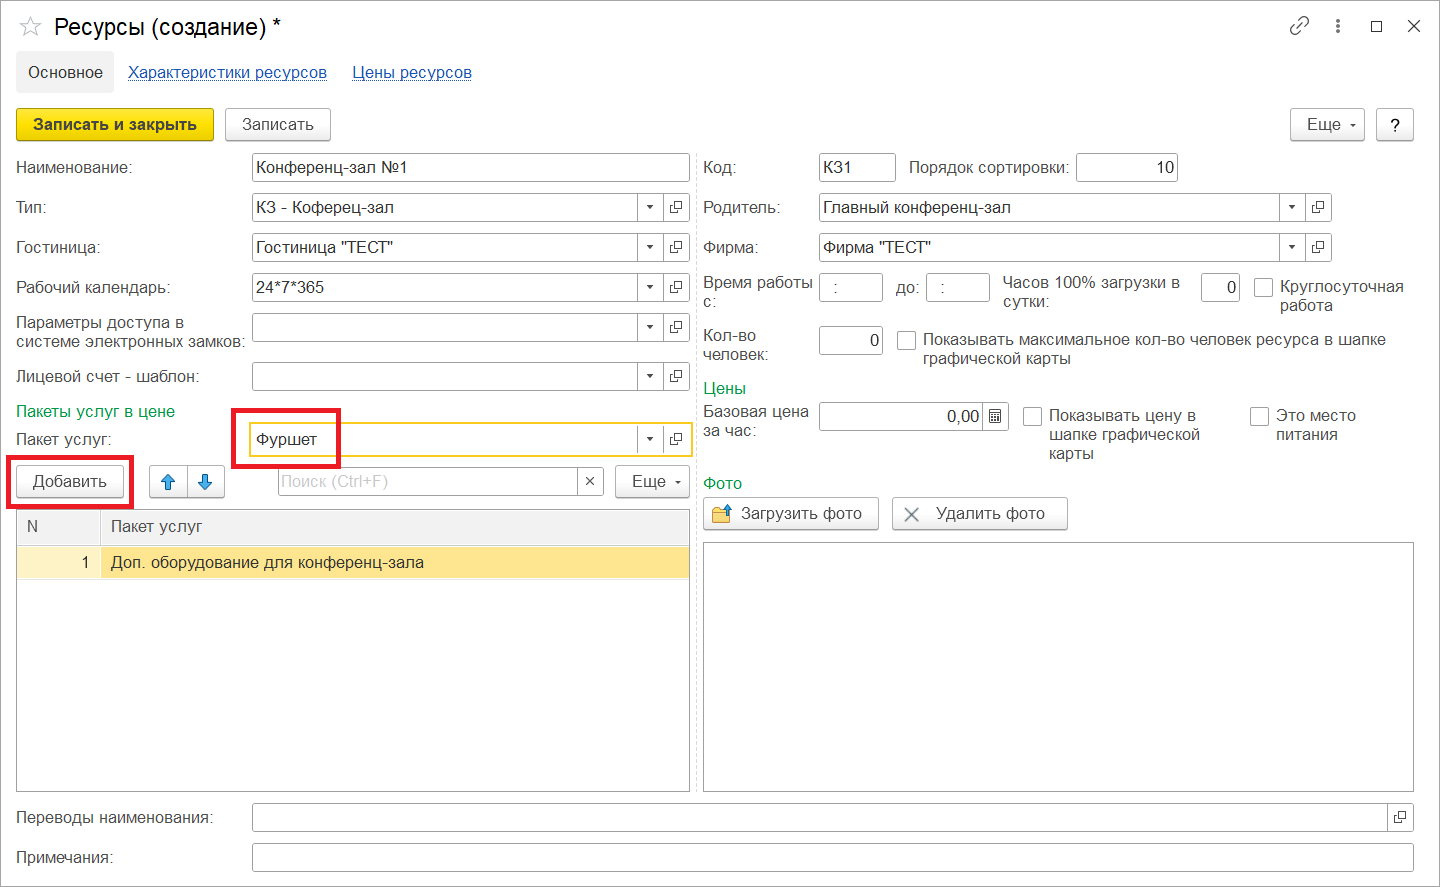Switch to the Основное tab
Viewport: 1440px width, 887px height.
[65, 72]
